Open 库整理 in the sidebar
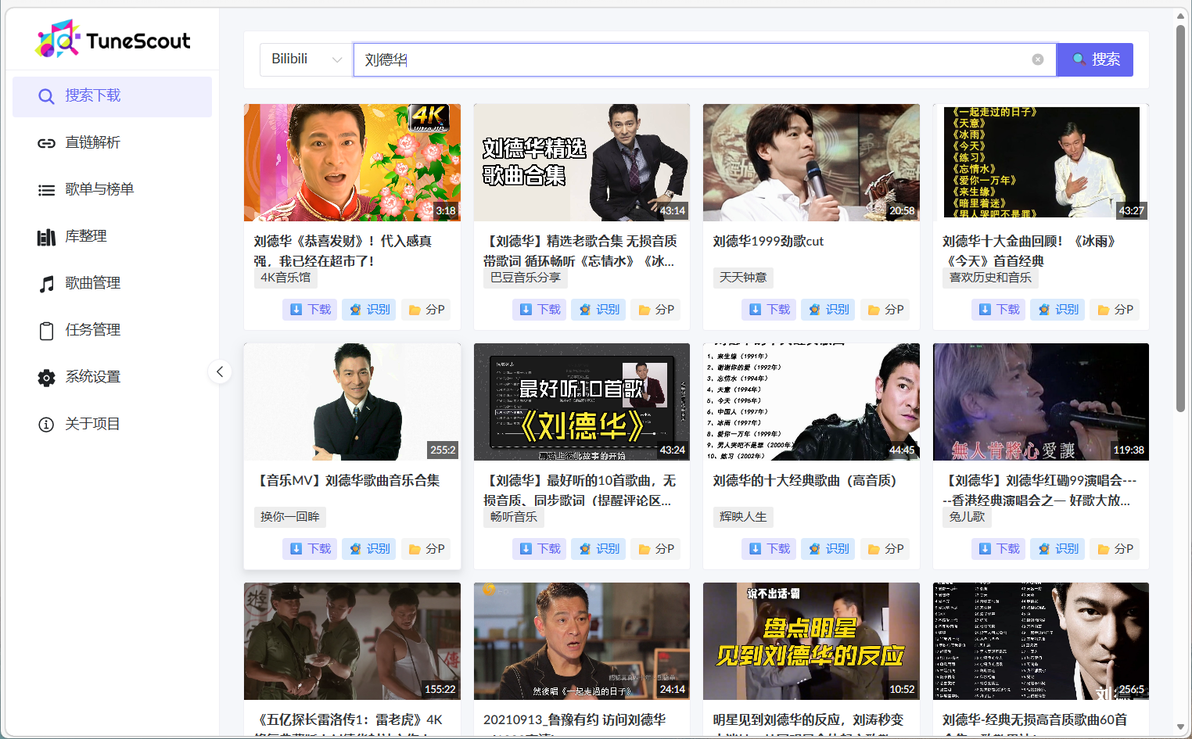1192x739 pixels. point(112,236)
